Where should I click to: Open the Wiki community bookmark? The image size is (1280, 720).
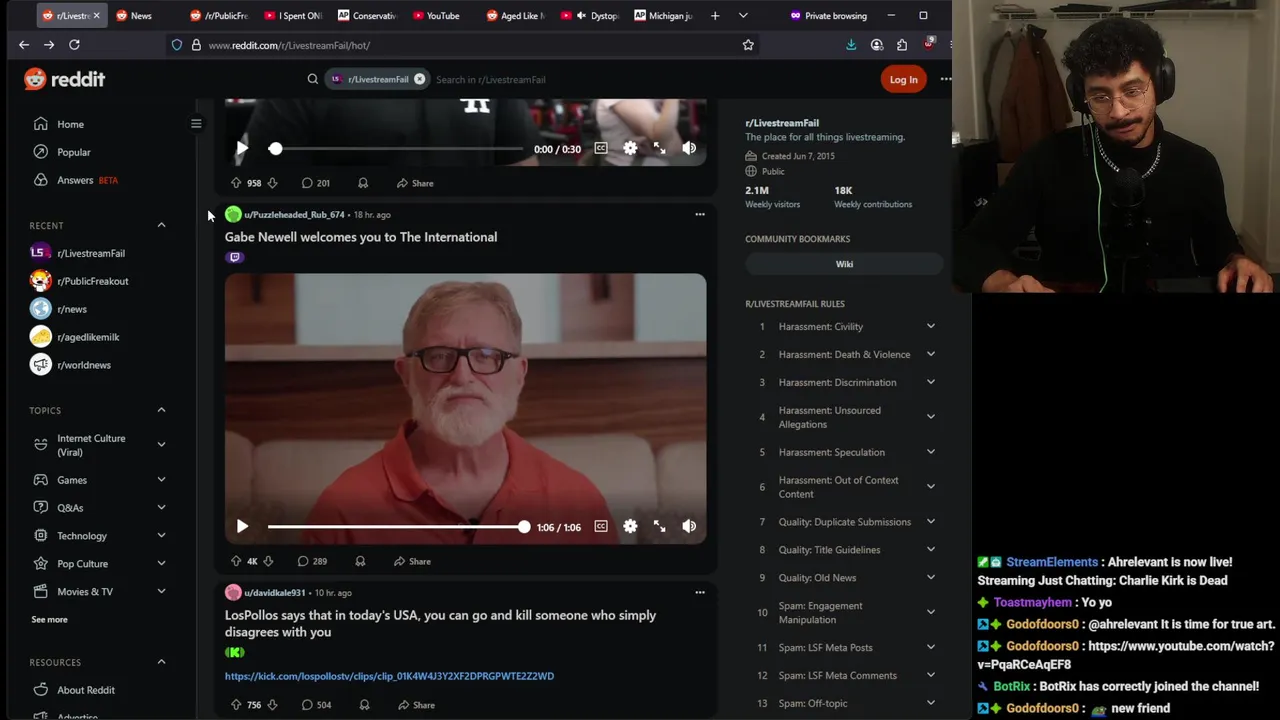click(844, 264)
